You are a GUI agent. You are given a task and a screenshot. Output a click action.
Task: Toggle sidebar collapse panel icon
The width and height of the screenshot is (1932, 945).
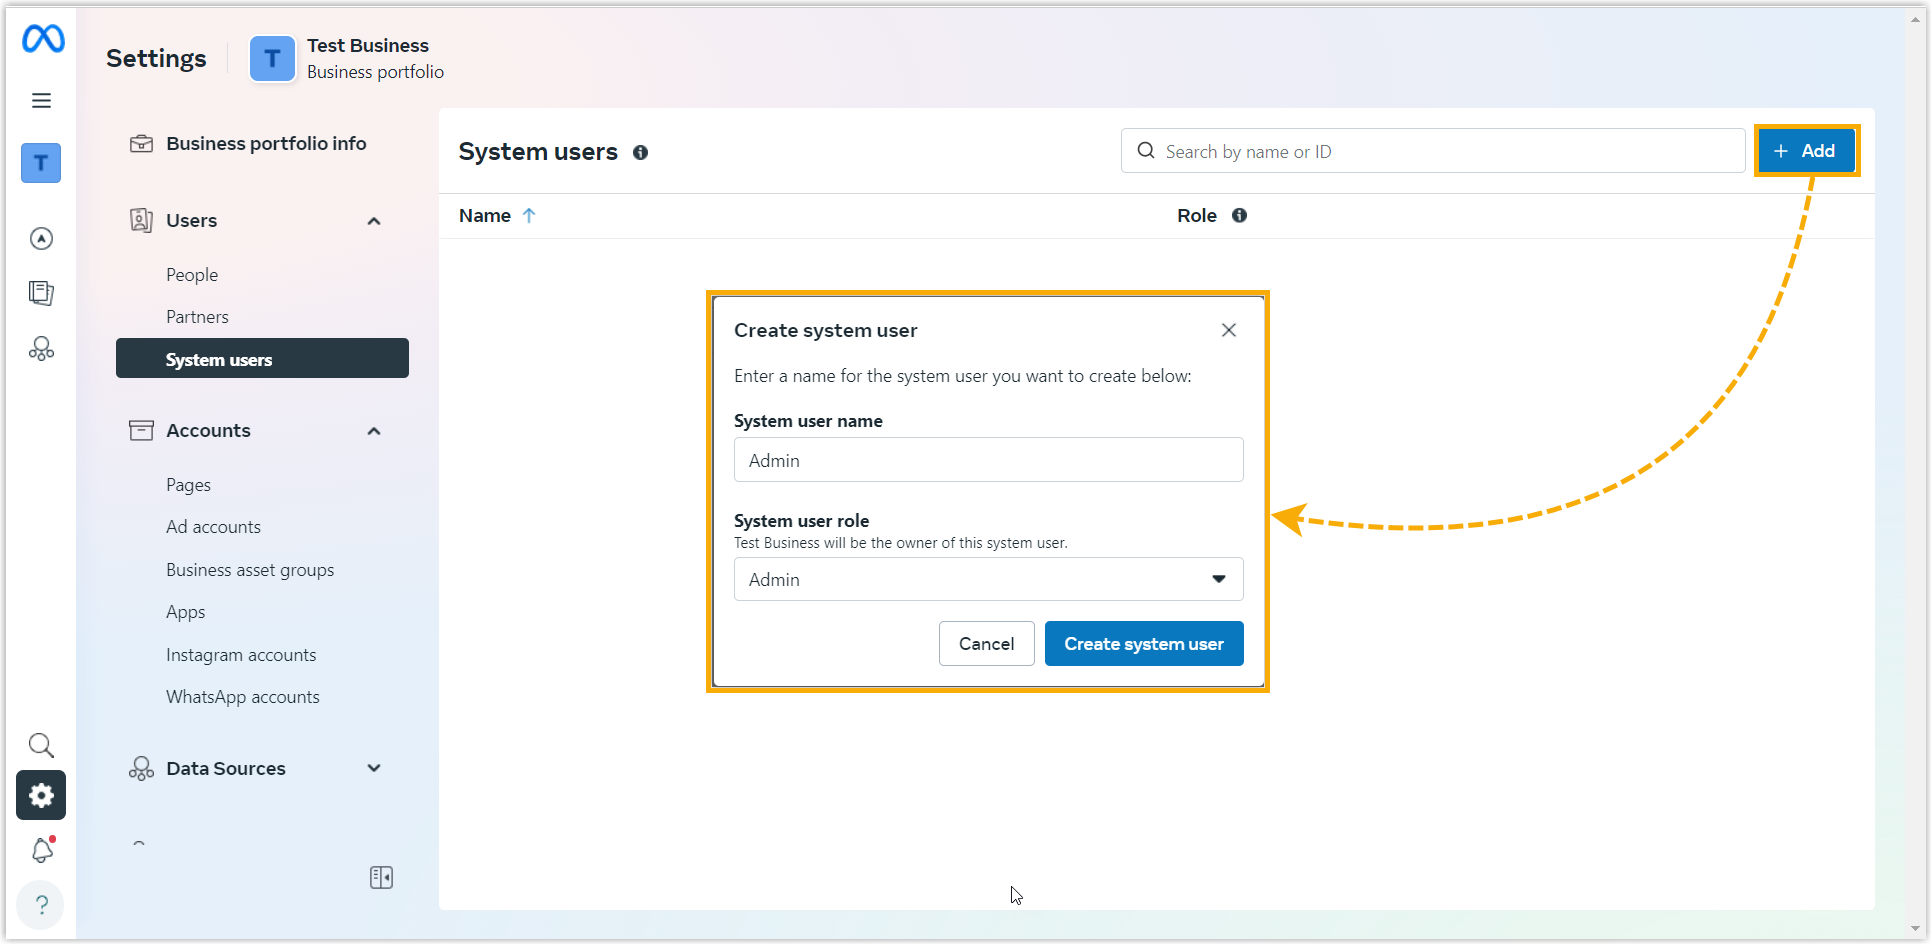(x=381, y=878)
